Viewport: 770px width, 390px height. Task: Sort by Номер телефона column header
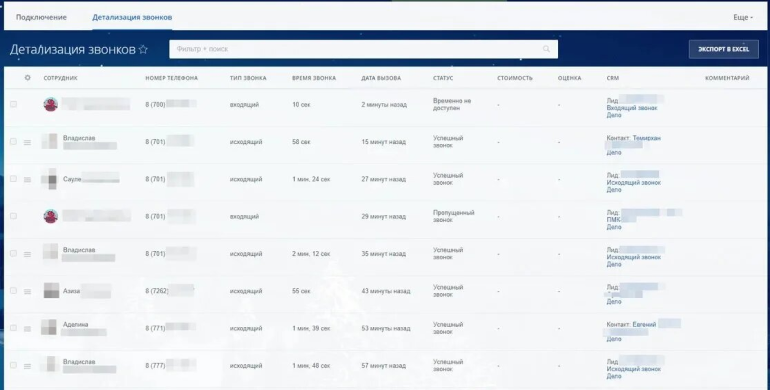(172, 78)
